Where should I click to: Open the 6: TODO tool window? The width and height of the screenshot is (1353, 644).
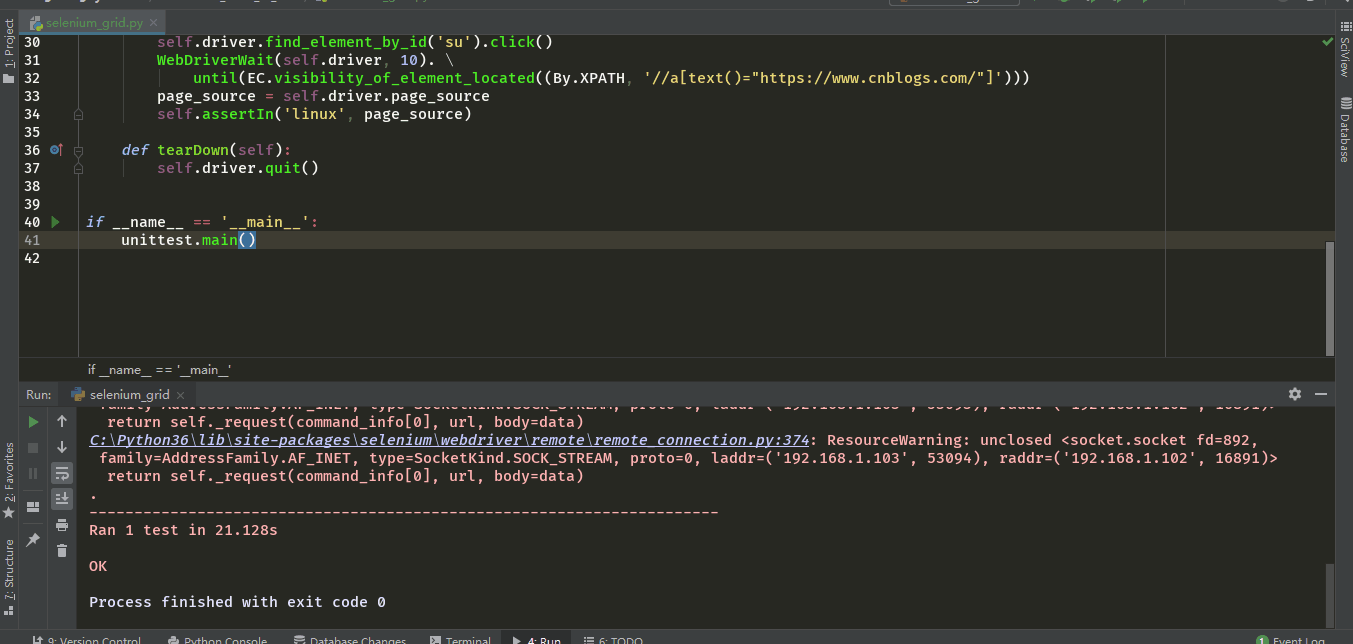tap(612, 641)
